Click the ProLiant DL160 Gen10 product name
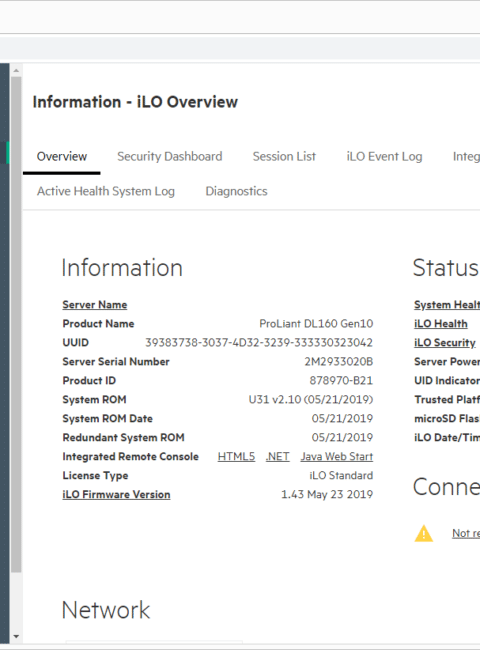The width and height of the screenshot is (480, 650). click(x=316, y=324)
